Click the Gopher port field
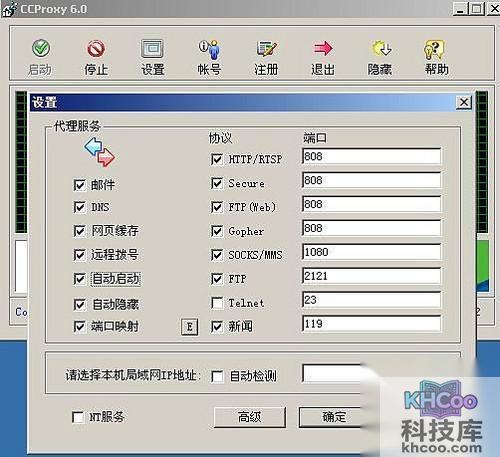500x457 pixels. pos(371,228)
